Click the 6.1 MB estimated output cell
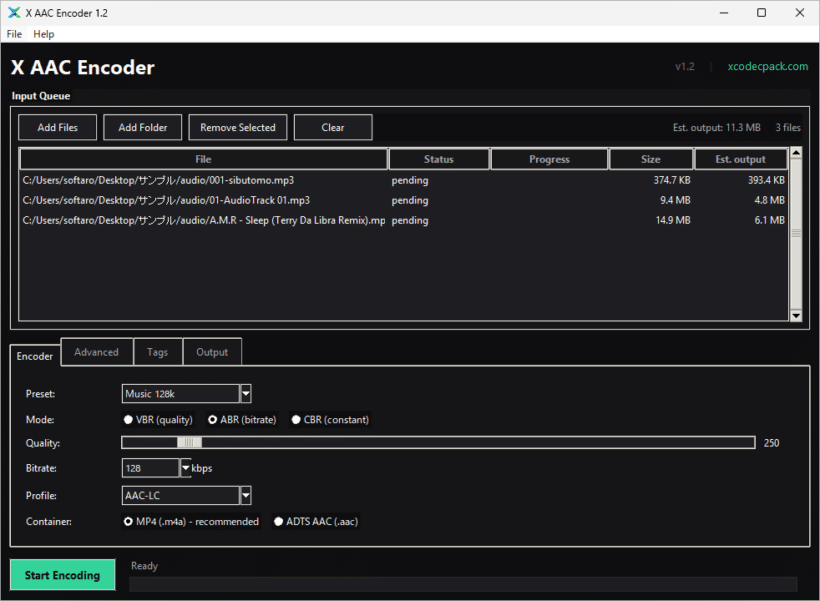This screenshot has height=601, width=820. click(769, 220)
